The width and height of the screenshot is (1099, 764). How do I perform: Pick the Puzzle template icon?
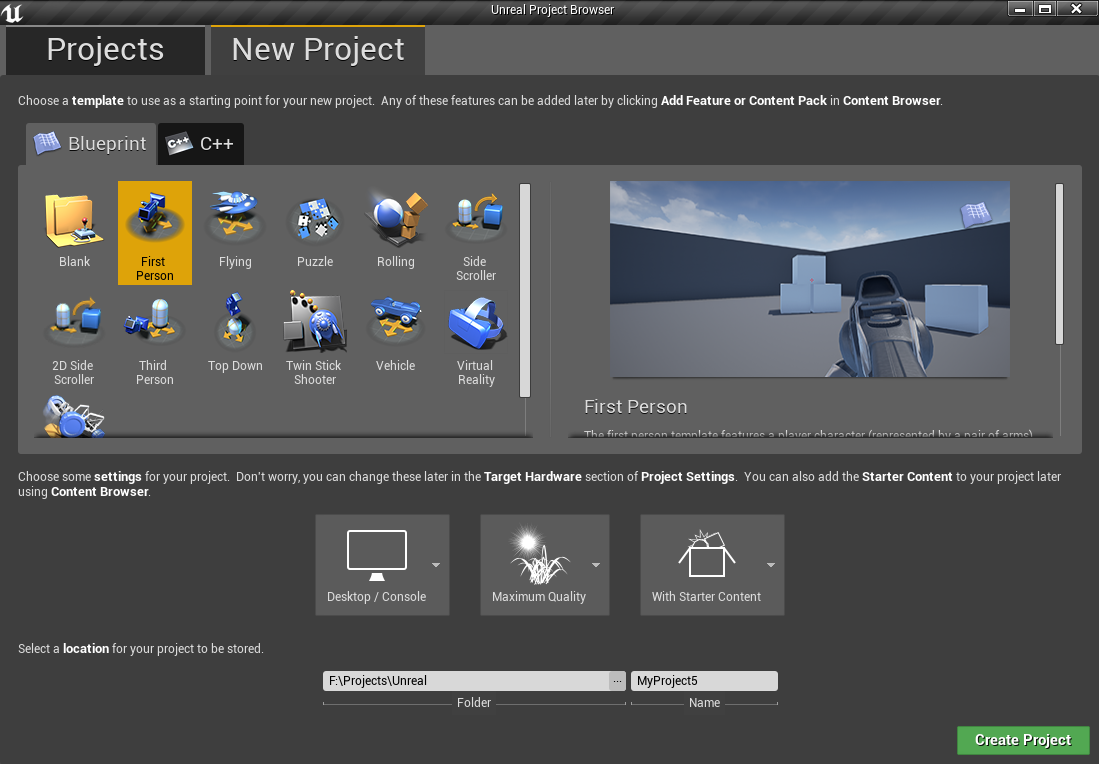pyautogui.click(x=315, y=220)
